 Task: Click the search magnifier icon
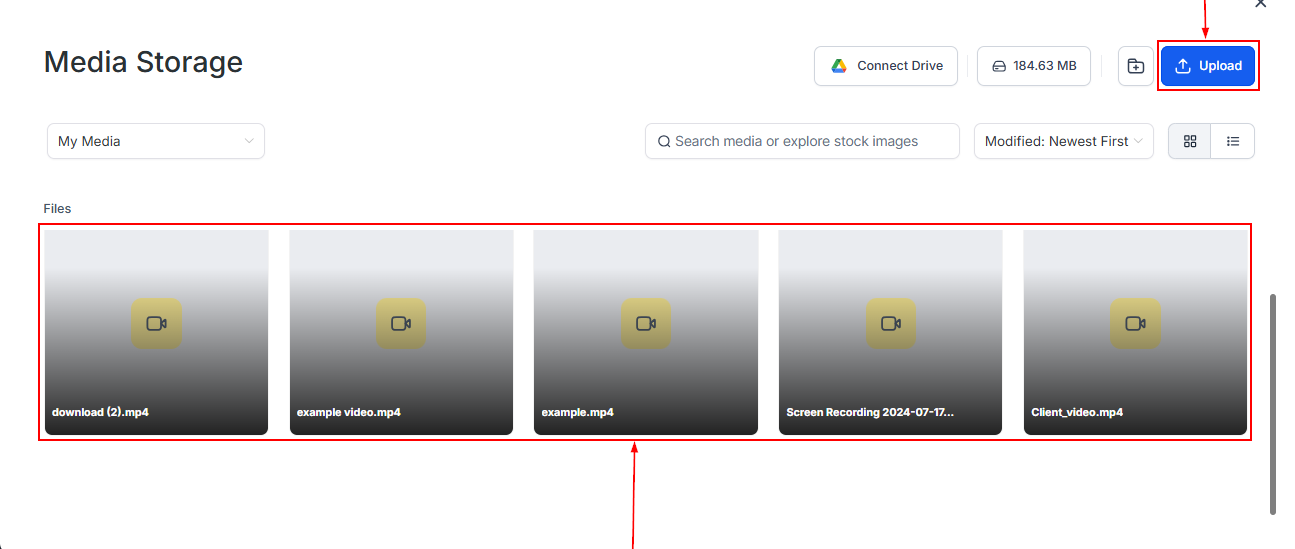tap(664, 142)
